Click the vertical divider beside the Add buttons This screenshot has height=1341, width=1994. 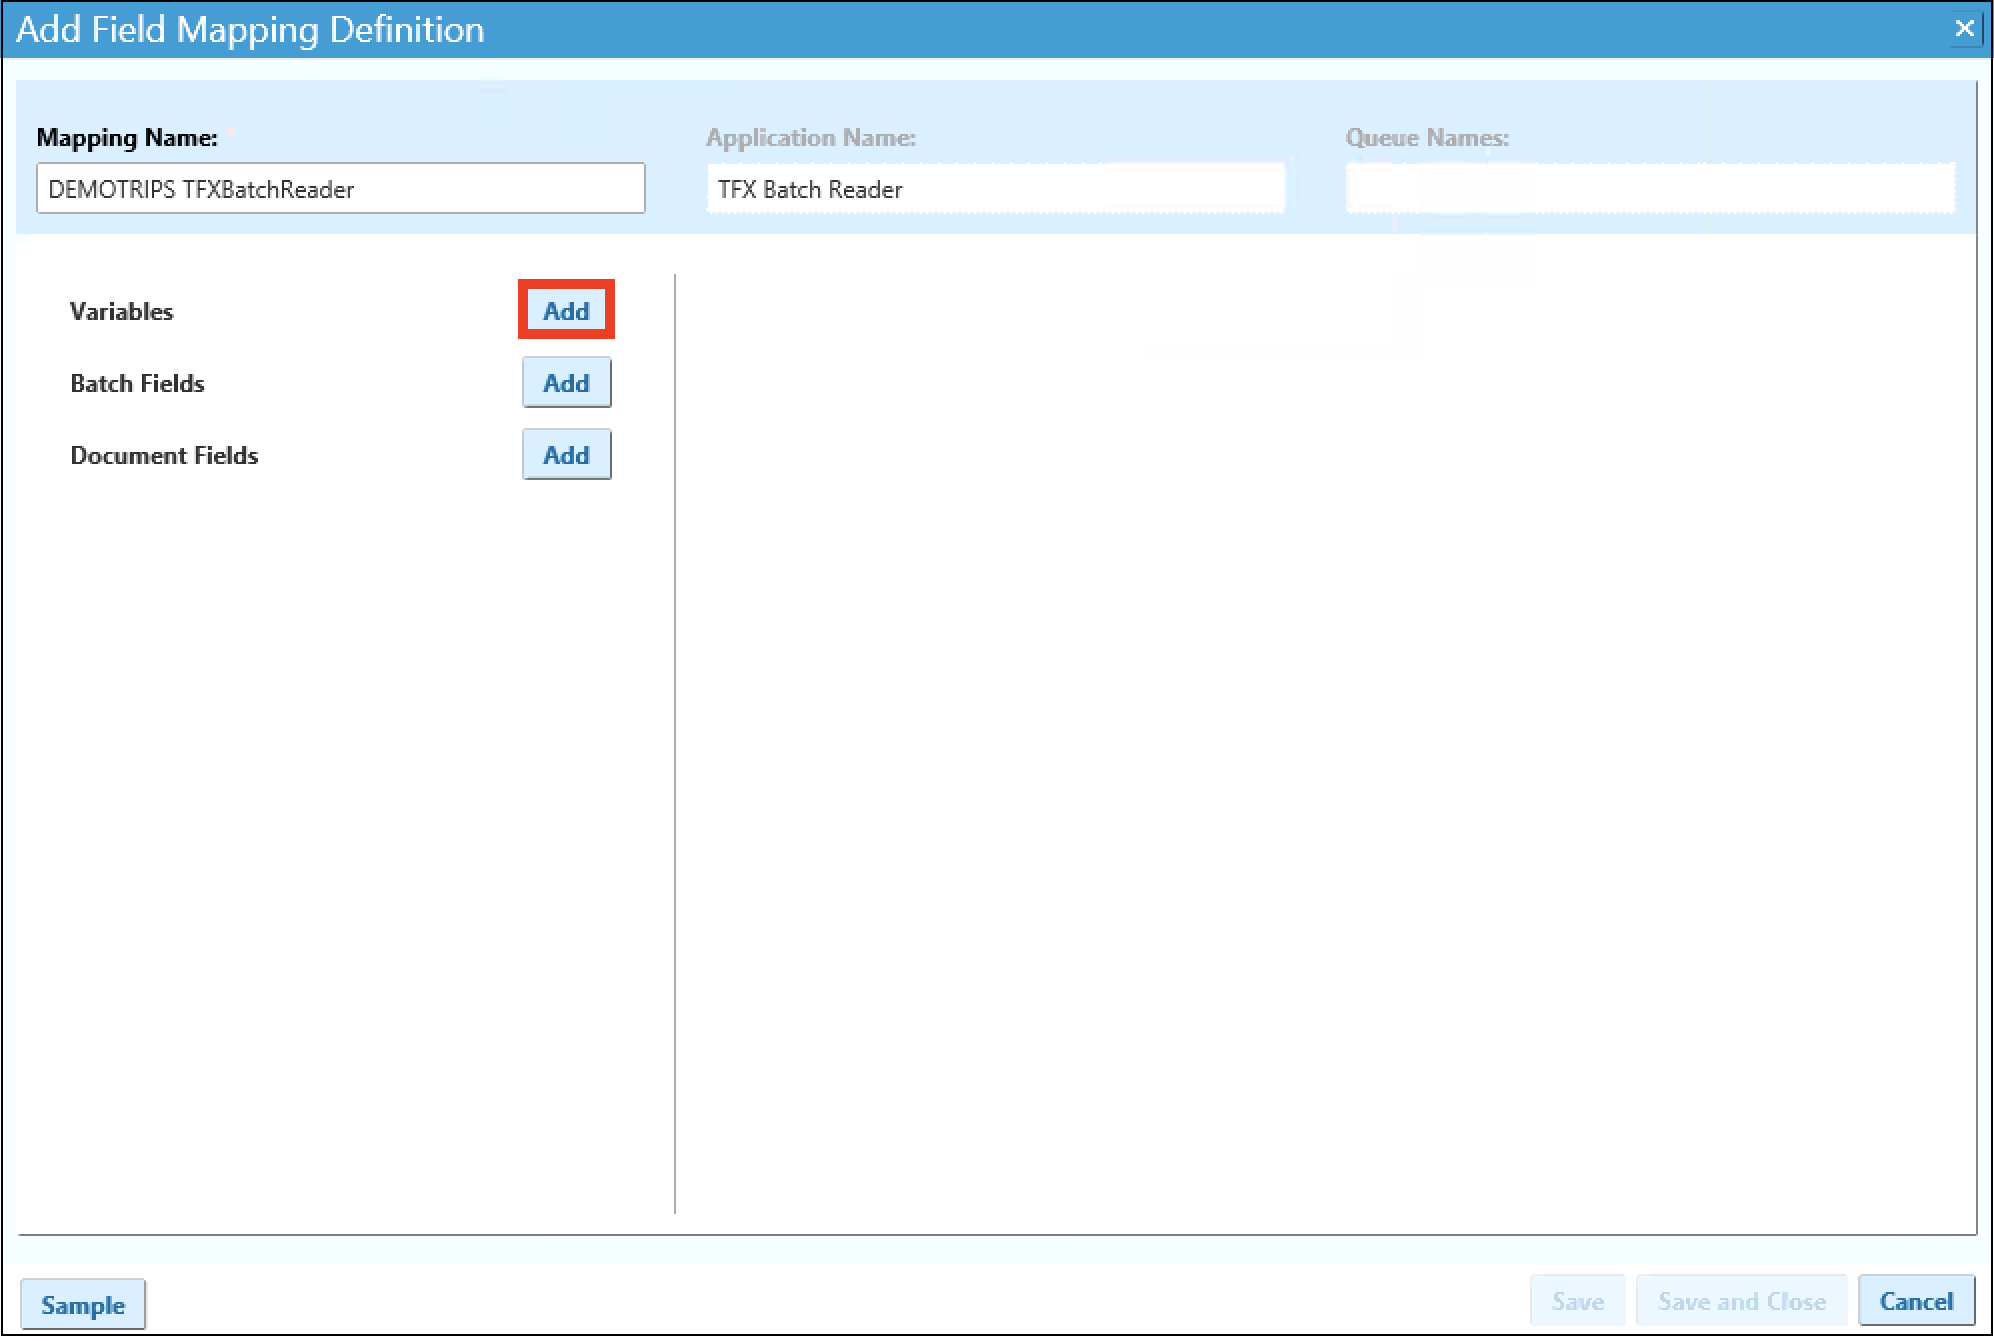(x=675, y=744)
